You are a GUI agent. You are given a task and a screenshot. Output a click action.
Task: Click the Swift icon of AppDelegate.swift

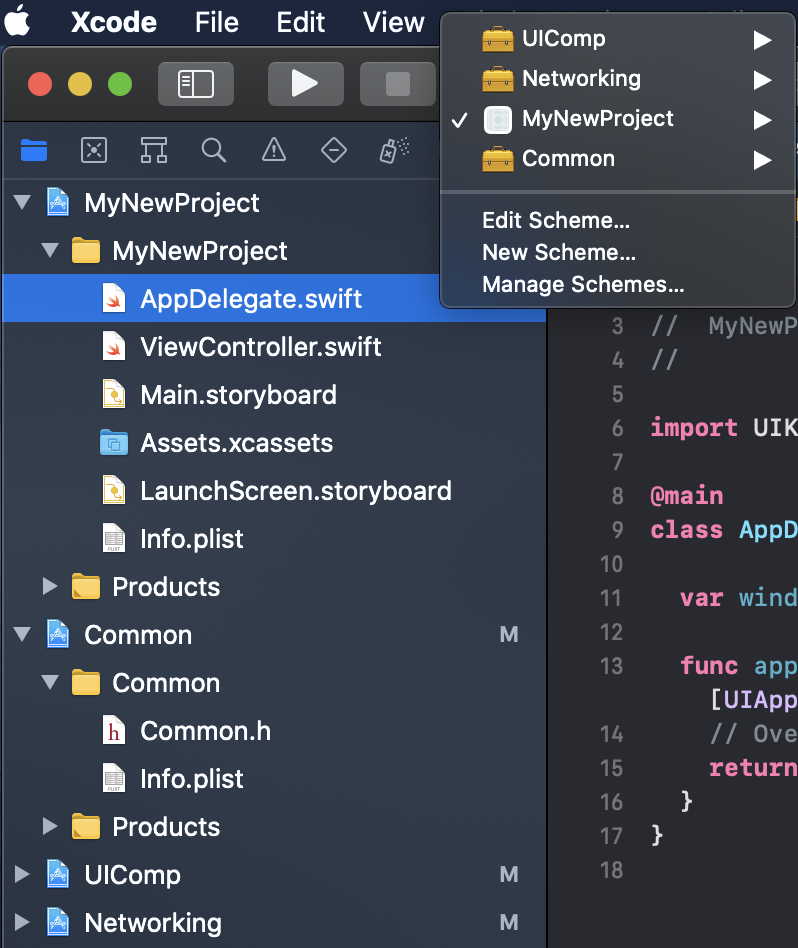[114, 298]
